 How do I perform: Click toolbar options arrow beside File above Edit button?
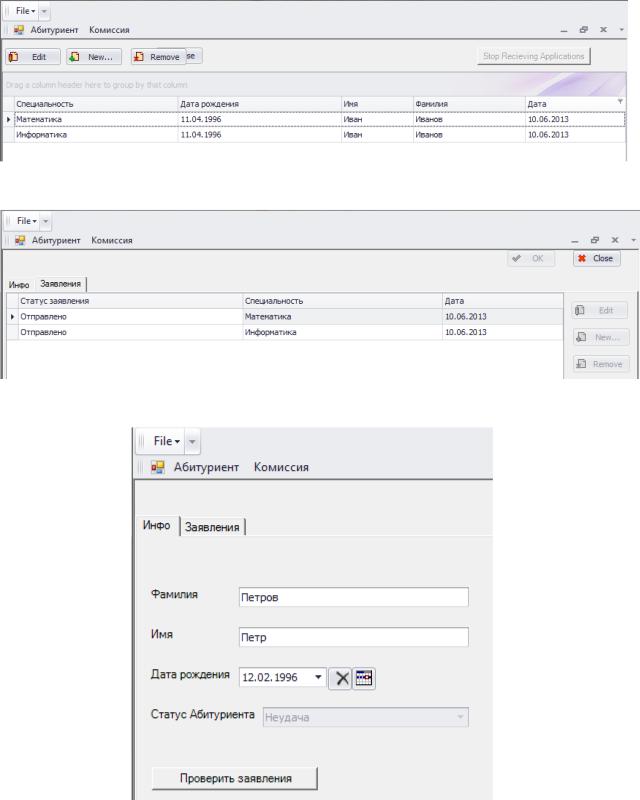(x=44, y=11)
